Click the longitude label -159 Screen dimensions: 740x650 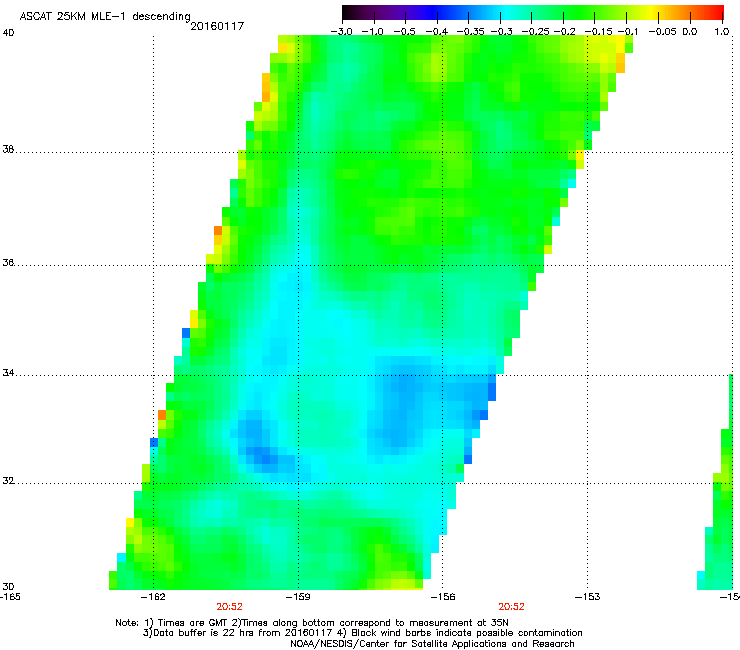tap(298, 597)
